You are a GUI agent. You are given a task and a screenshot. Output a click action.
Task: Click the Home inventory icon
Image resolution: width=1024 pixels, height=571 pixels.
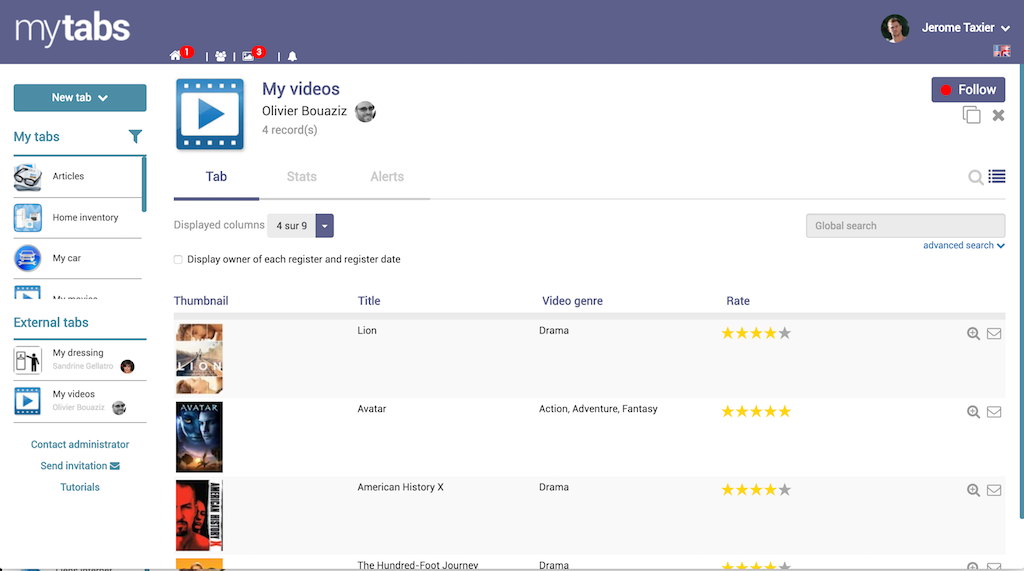point(27,218)
